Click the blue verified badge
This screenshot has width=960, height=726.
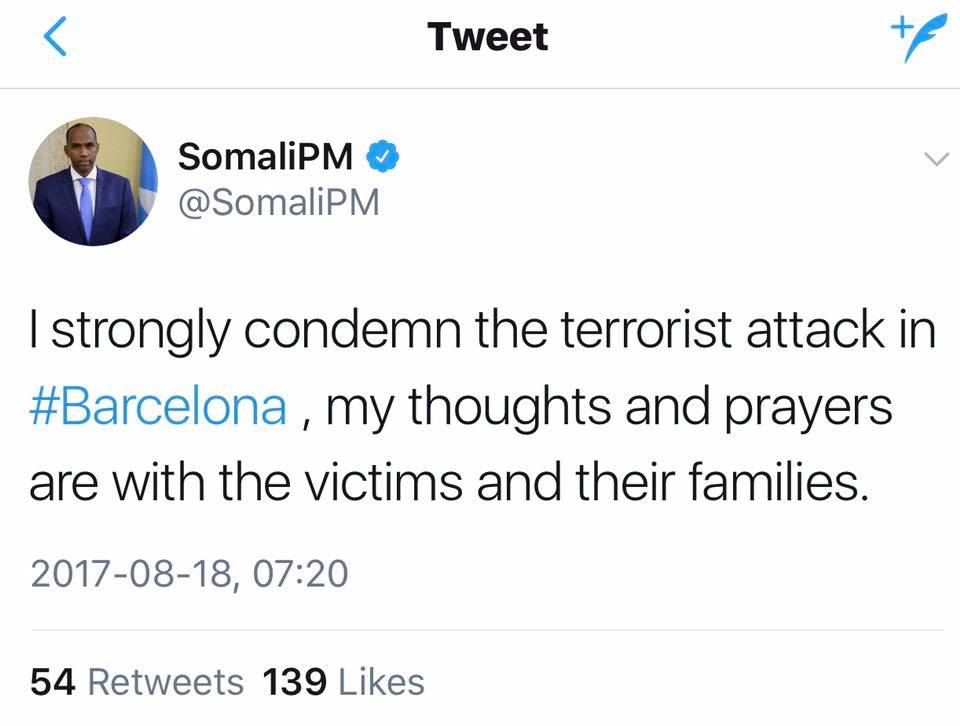[386, 156]
